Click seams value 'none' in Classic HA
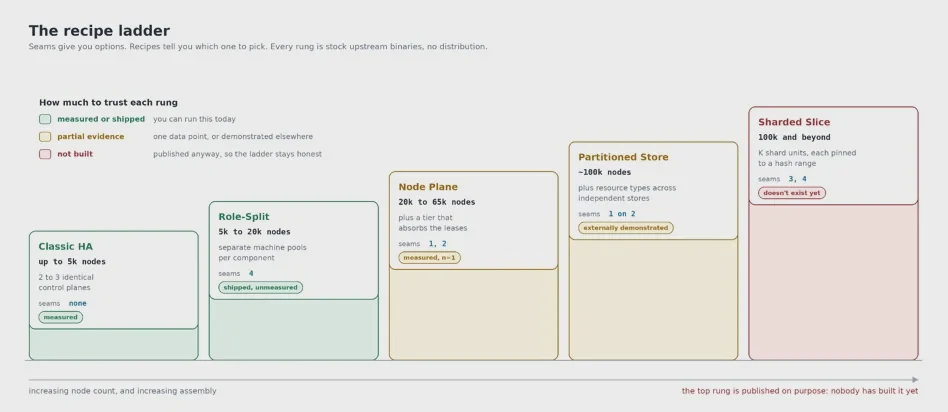Screen dimensions: 948x412 click(77, 304)
